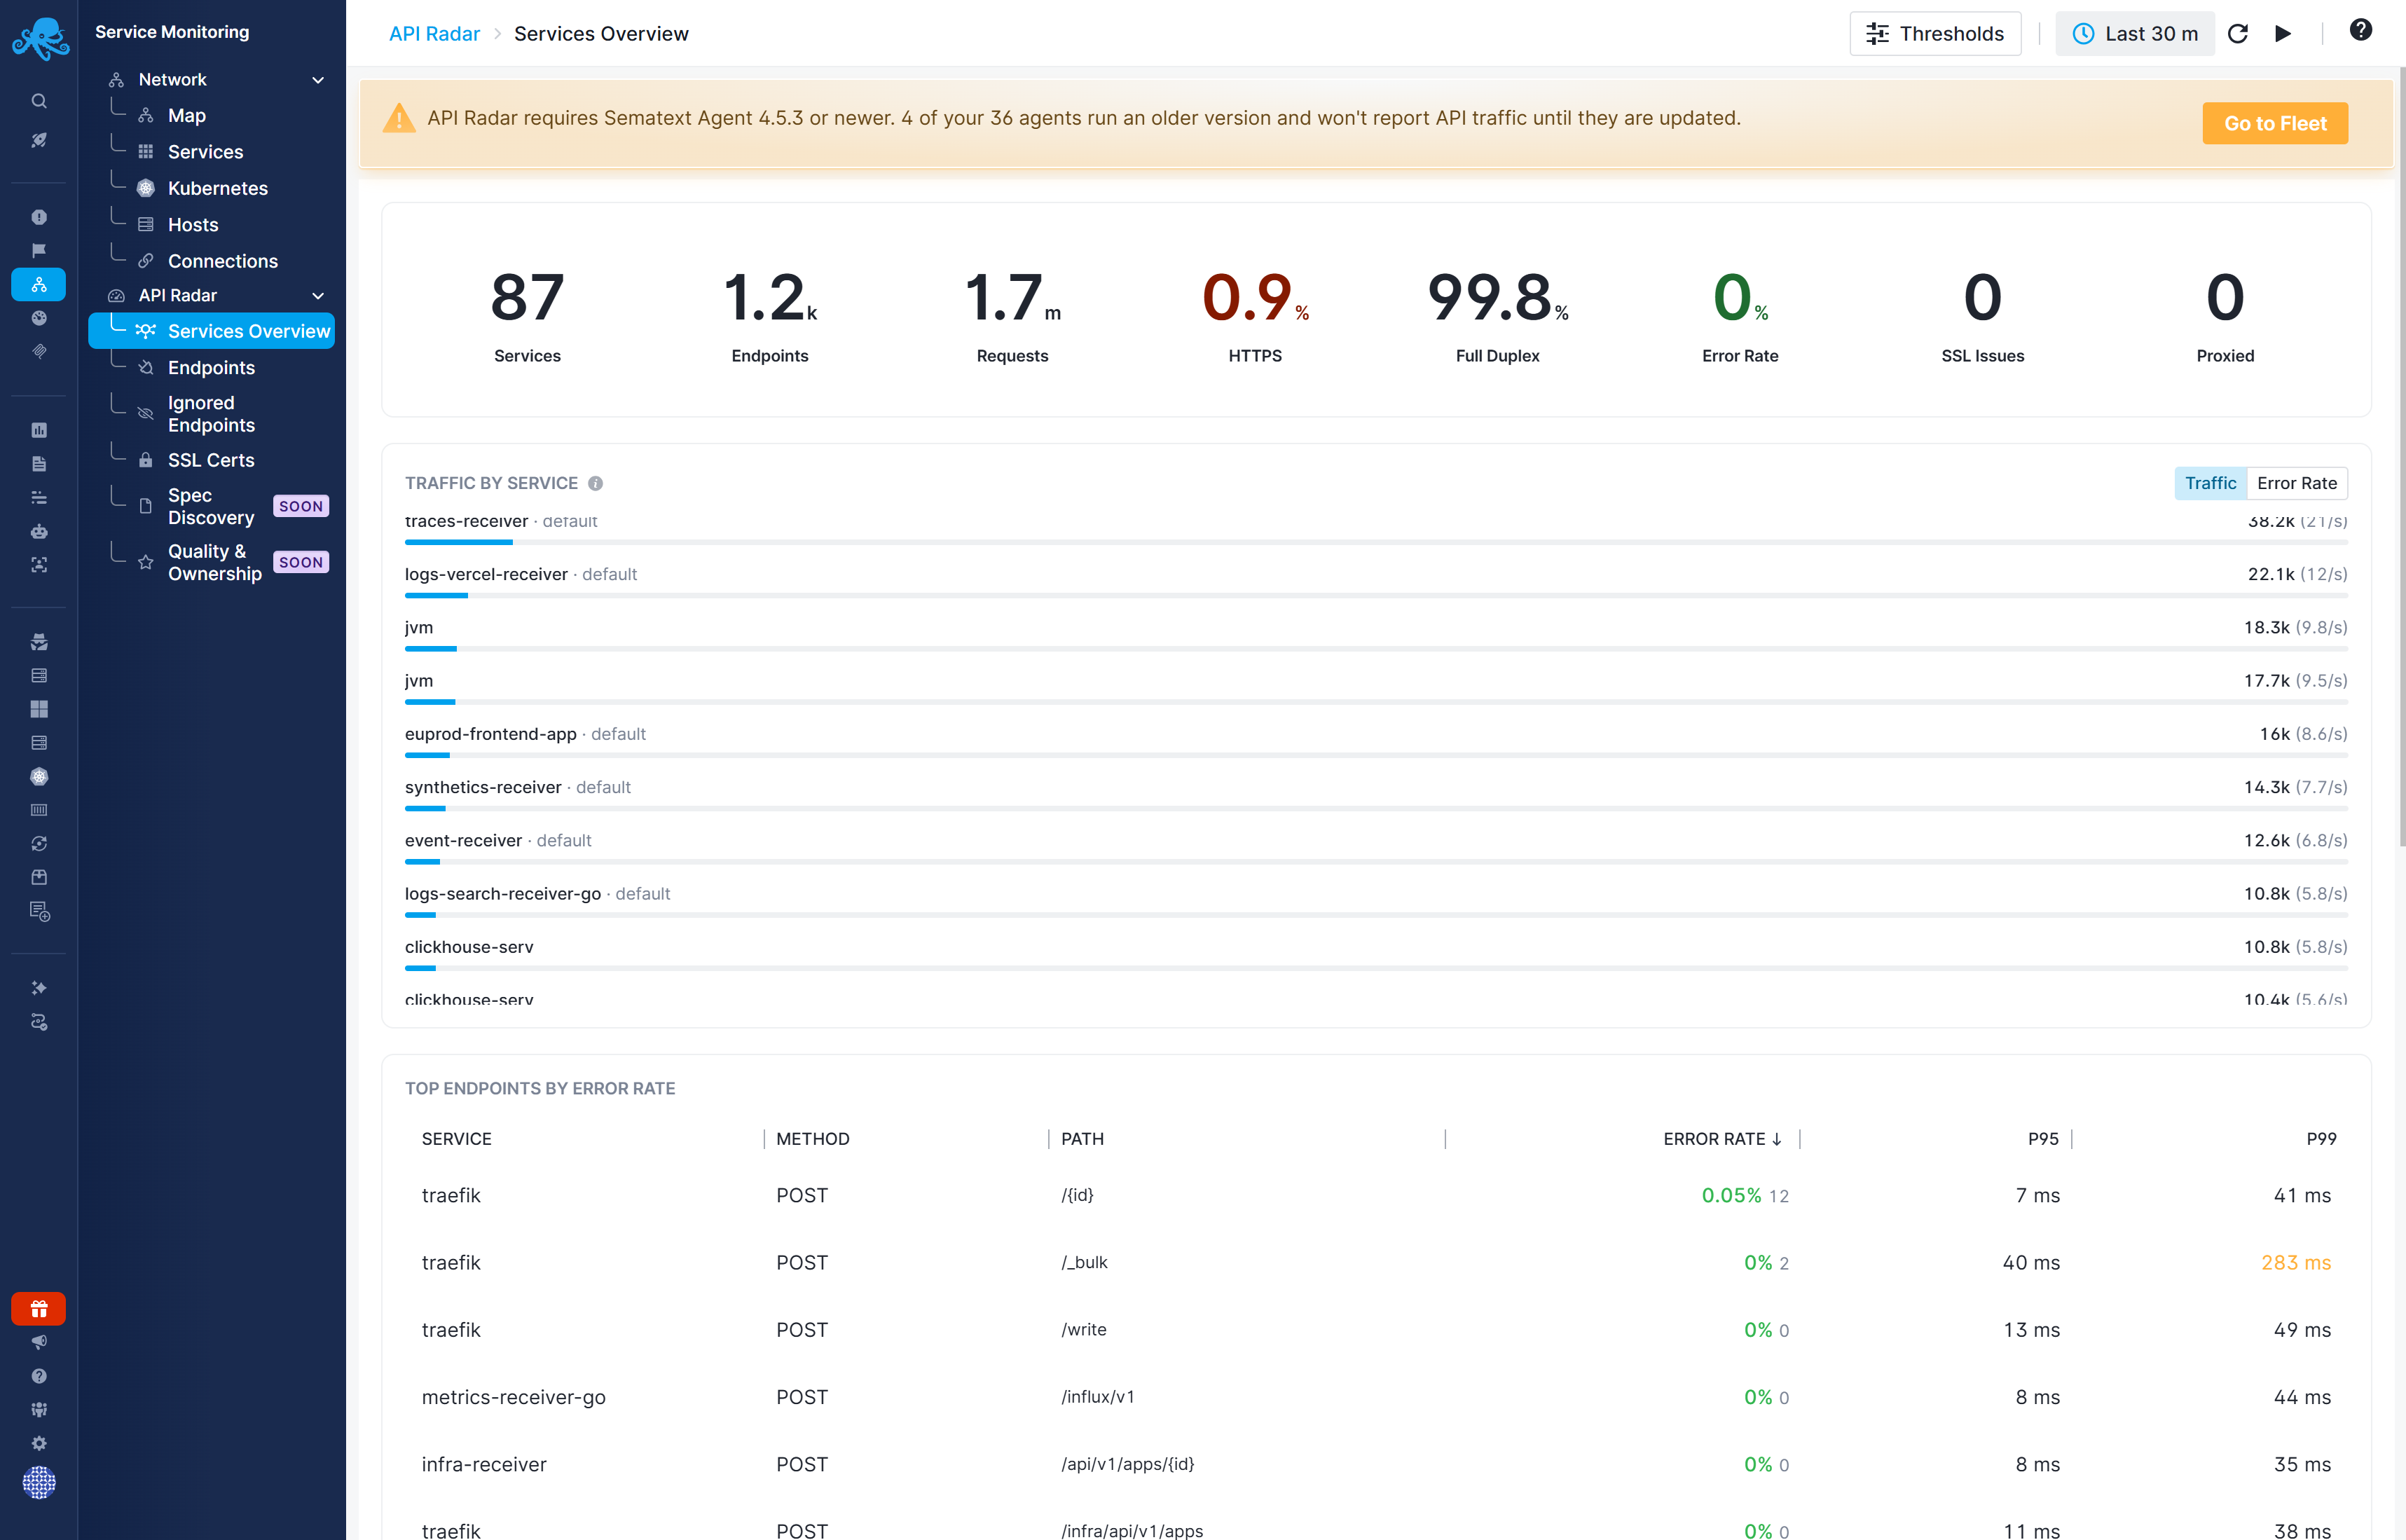
Task: Sort by the ERROR RATE column header
Action: [1722, 1138]
